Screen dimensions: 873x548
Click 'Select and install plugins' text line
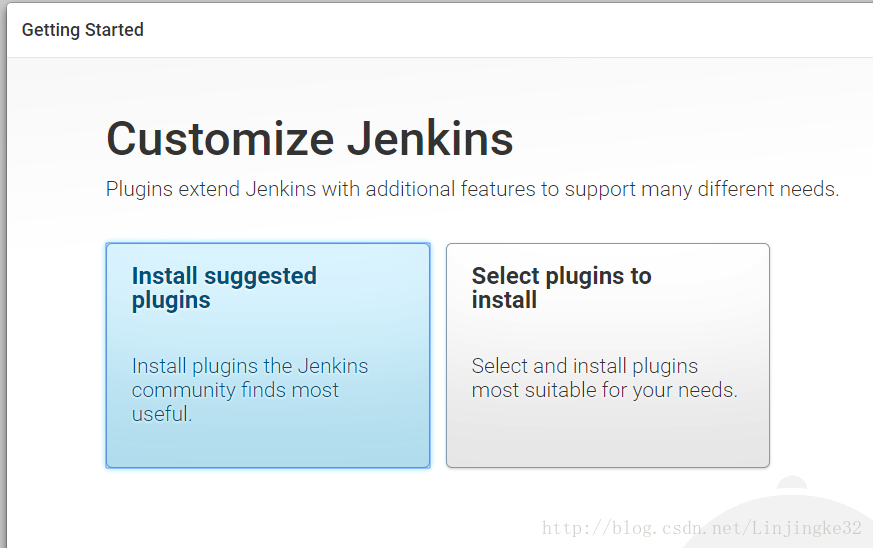pyautogui.click(x=585, y=366)
